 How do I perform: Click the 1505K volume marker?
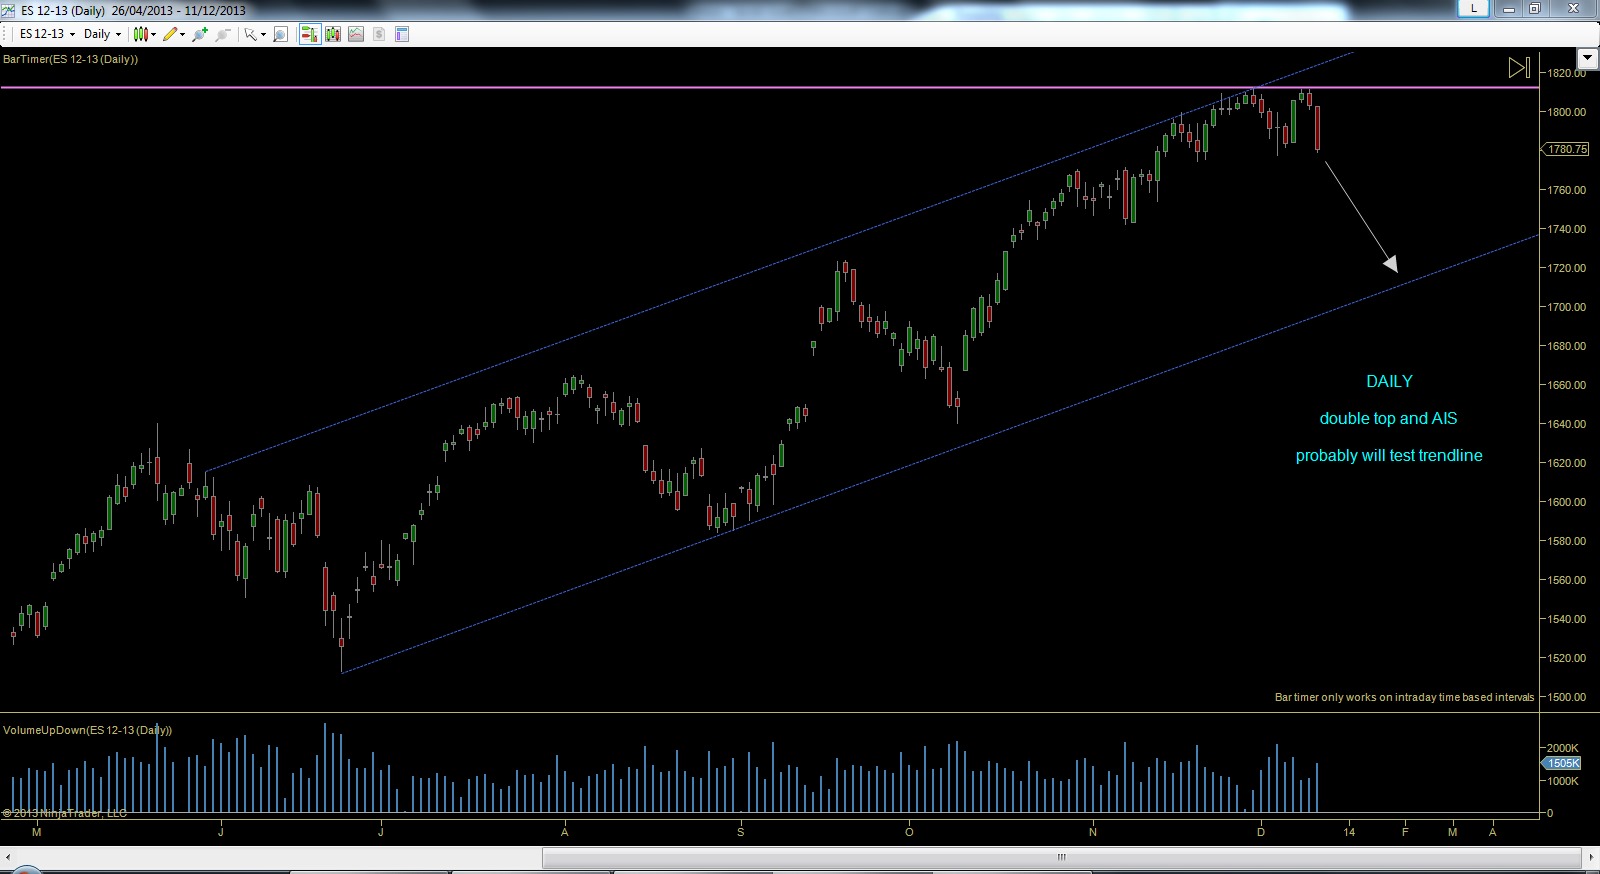tap(1562, 763)
